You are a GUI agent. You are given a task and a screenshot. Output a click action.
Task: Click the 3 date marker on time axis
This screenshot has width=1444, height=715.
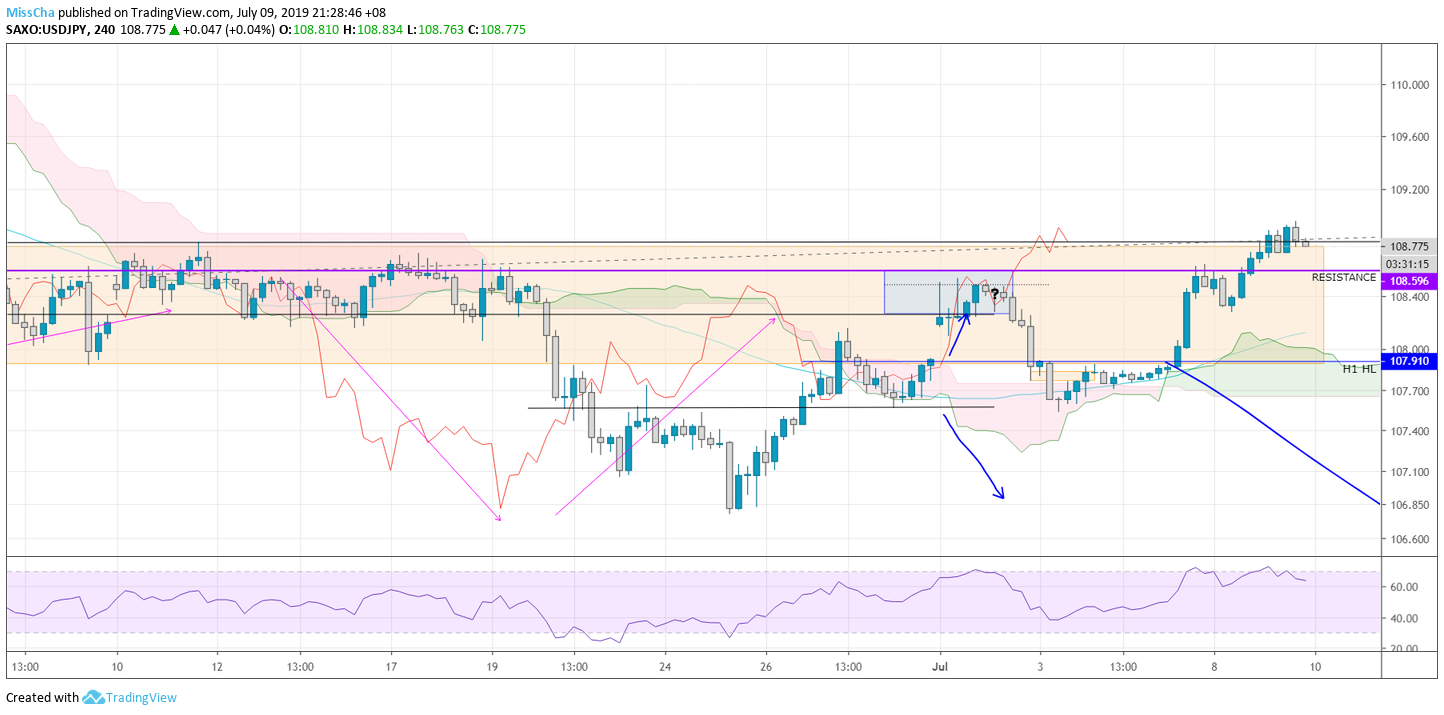tap(1041, 666)
